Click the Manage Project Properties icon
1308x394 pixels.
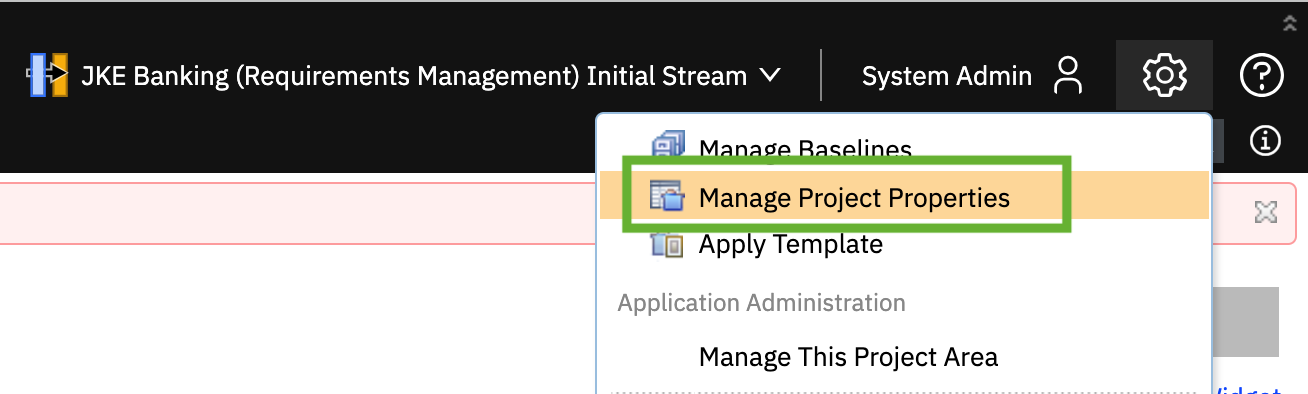(667, 197)
